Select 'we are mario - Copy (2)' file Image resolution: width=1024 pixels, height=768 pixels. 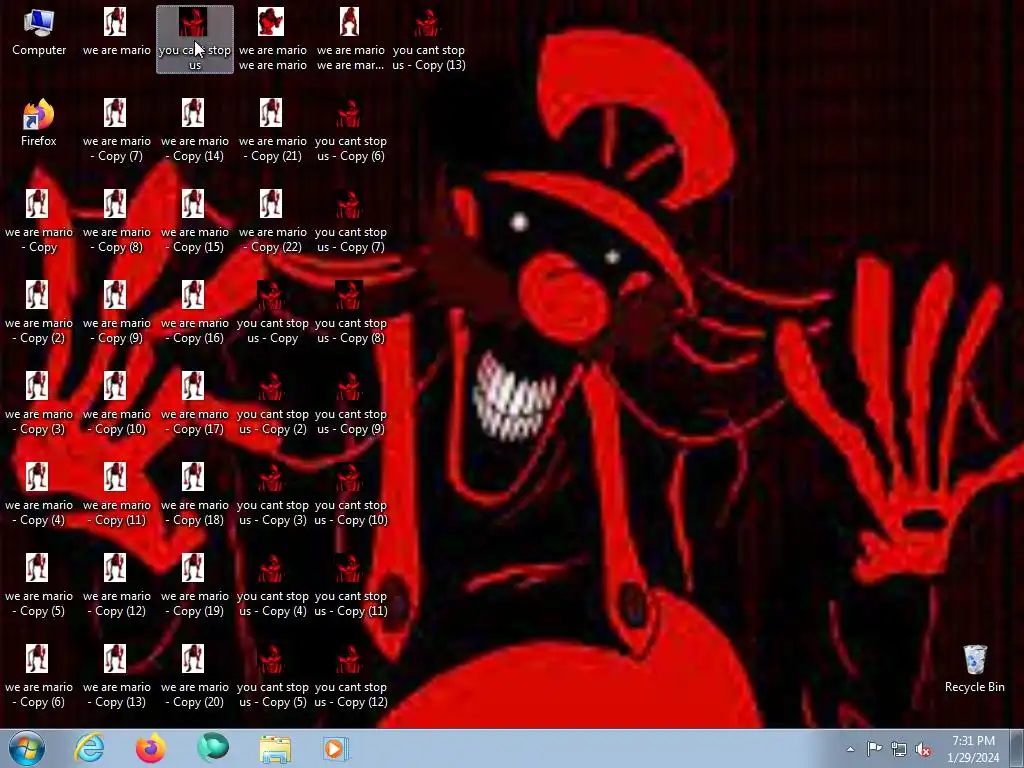(x=39, y=312)
